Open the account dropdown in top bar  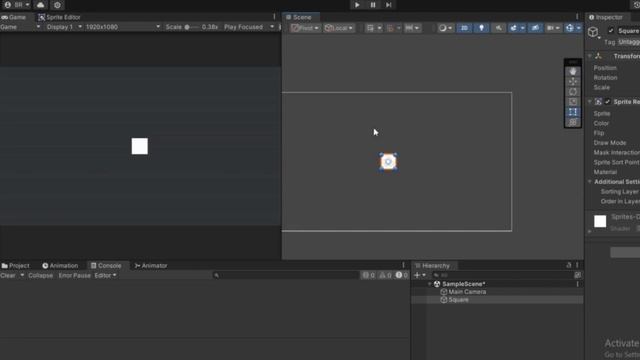[16, 5]
